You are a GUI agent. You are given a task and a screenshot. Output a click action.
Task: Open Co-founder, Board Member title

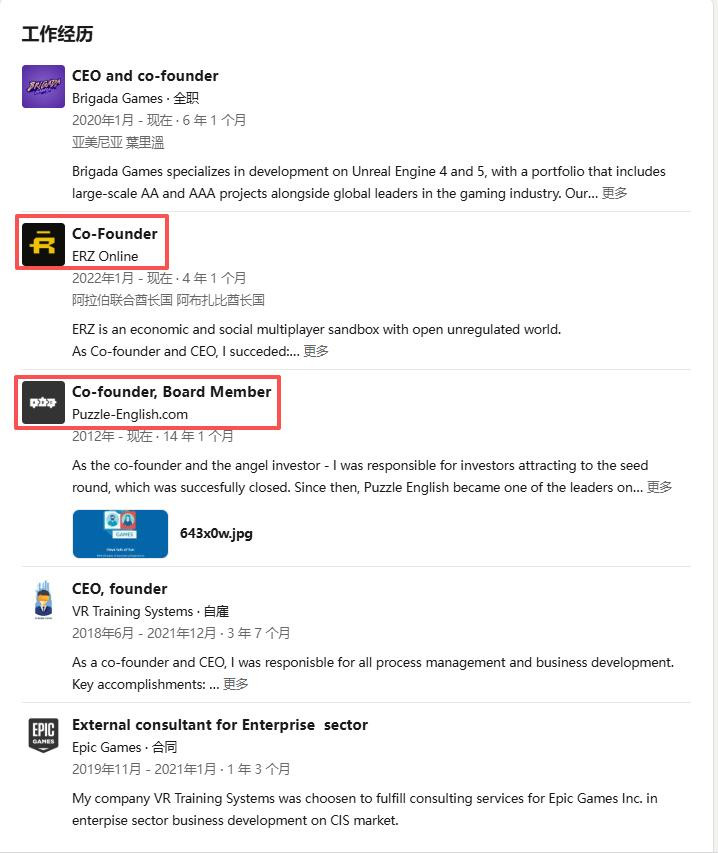coord(171,392)
